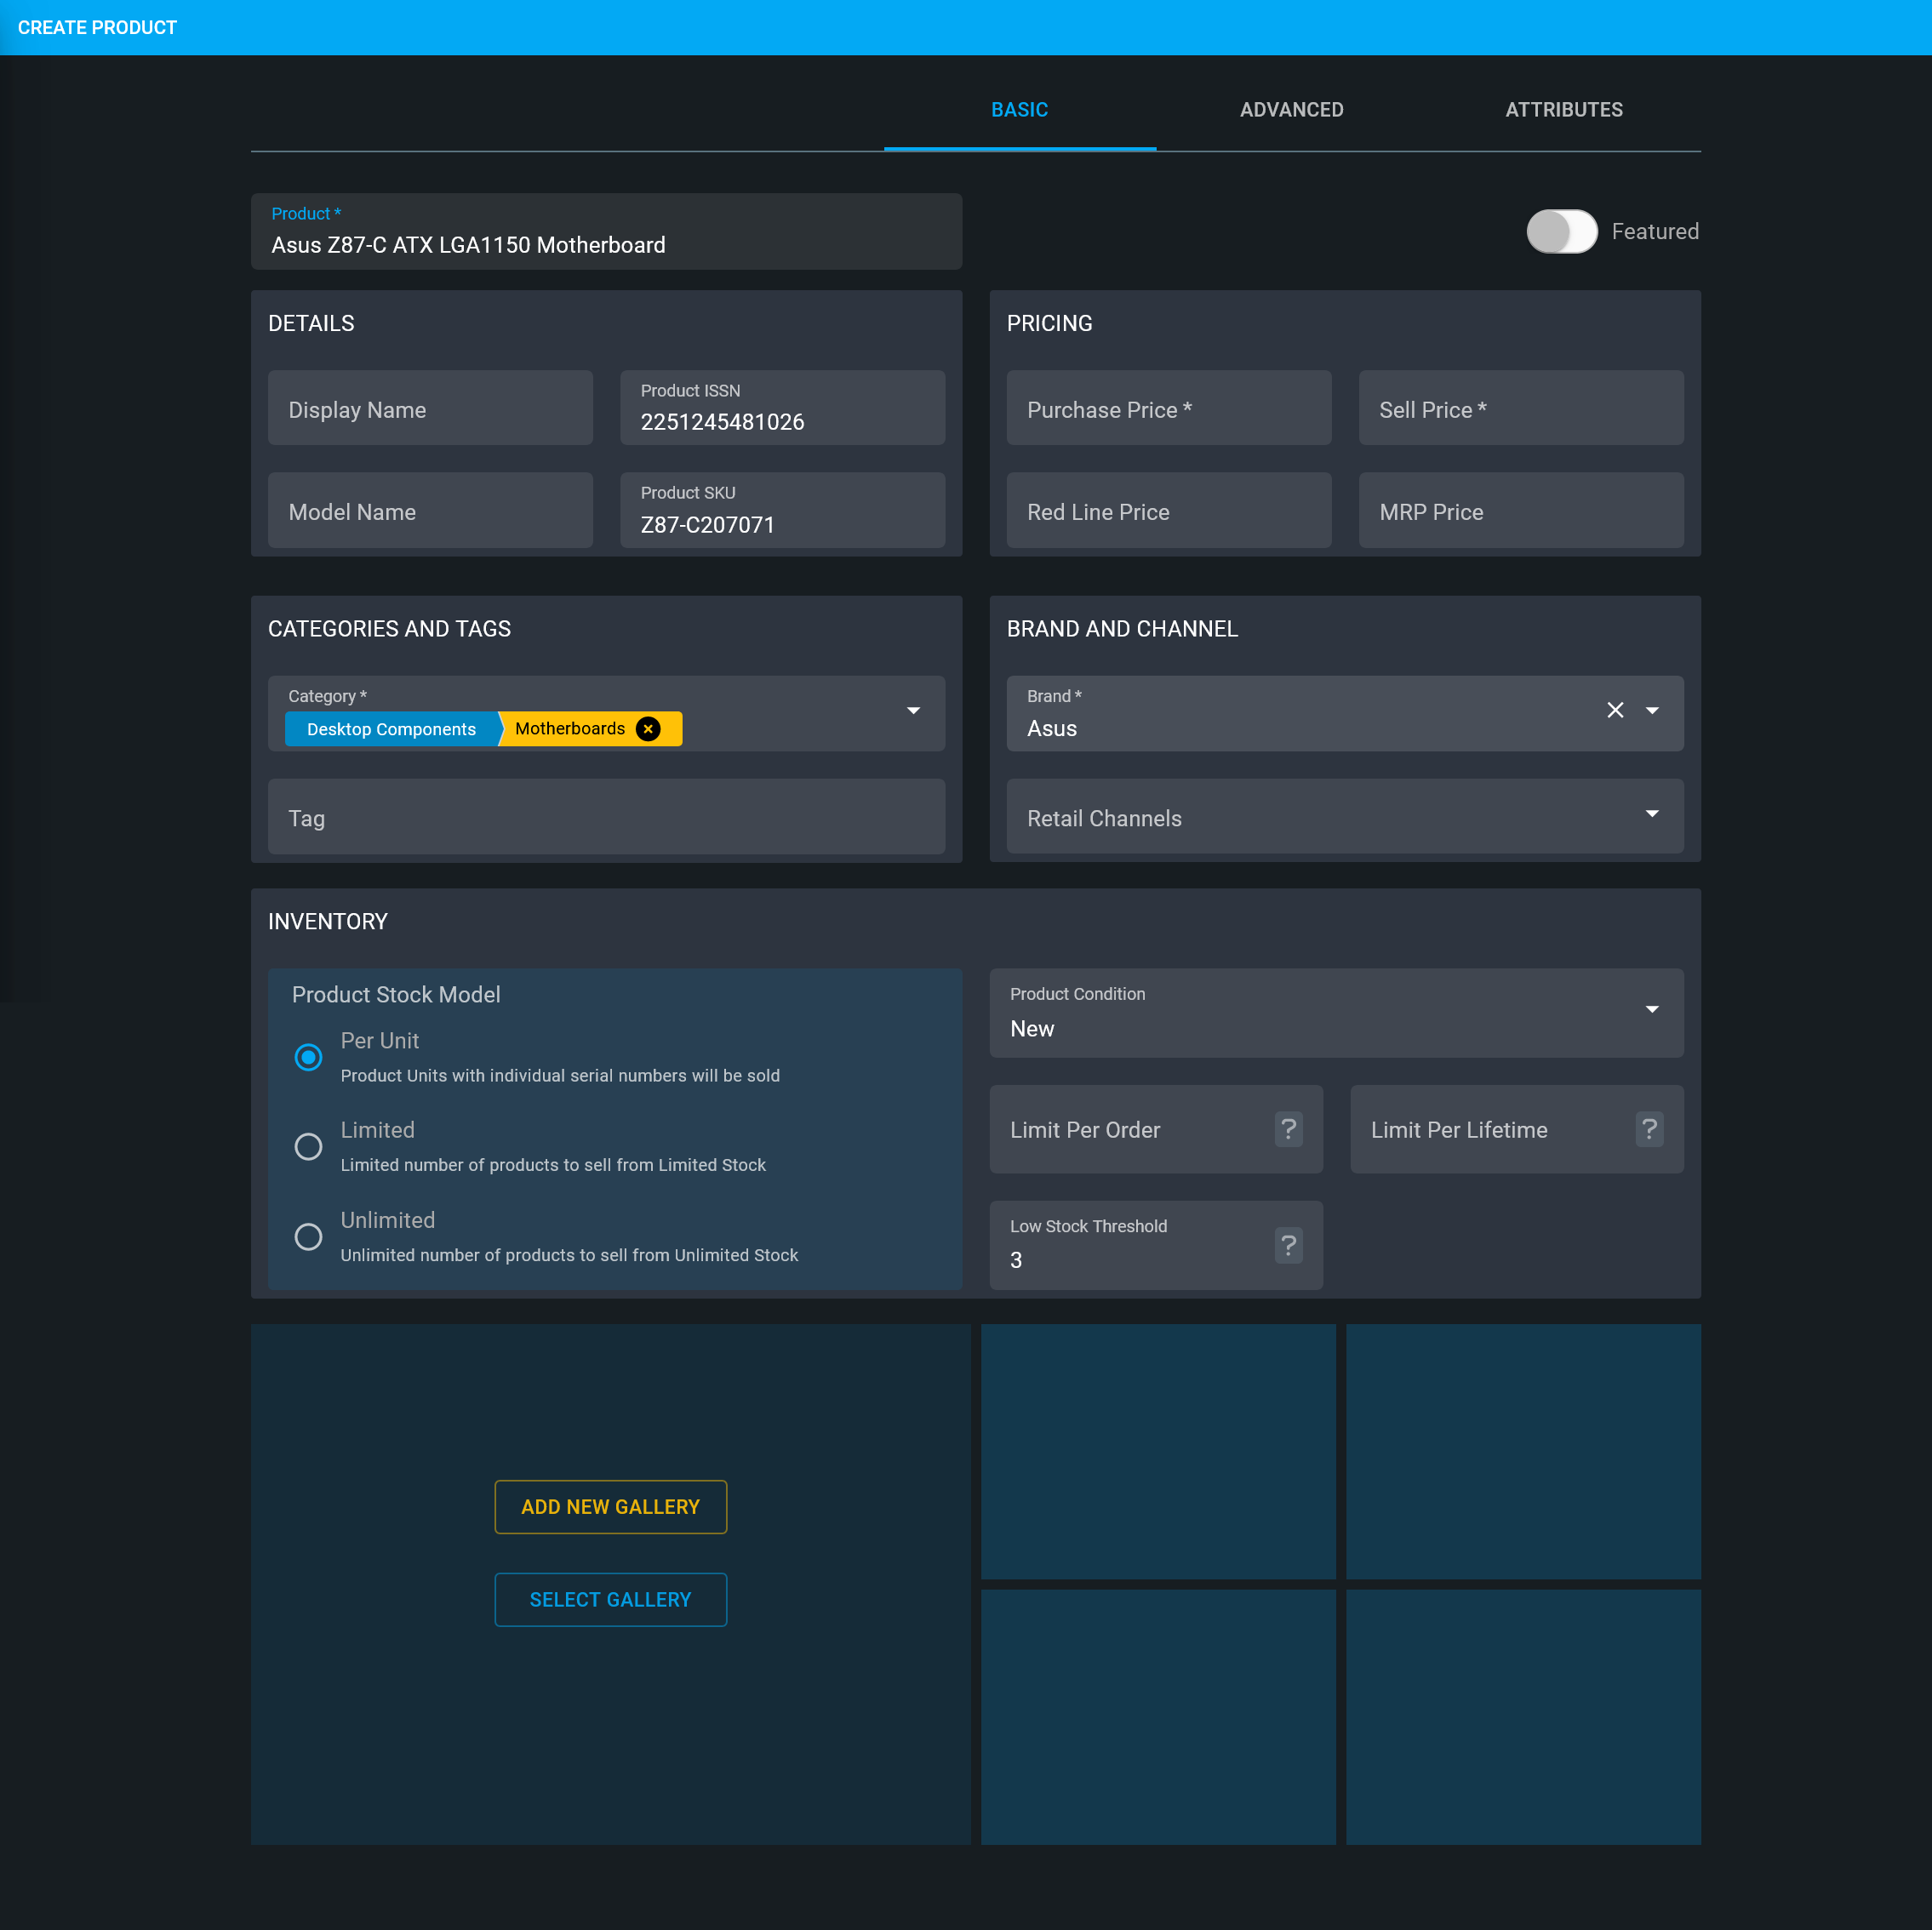Image resolution: width=1932 pixels, height=1930 pixels.
Task: Click SELECT GALLERY button
Action: [x=610, y=1600]
